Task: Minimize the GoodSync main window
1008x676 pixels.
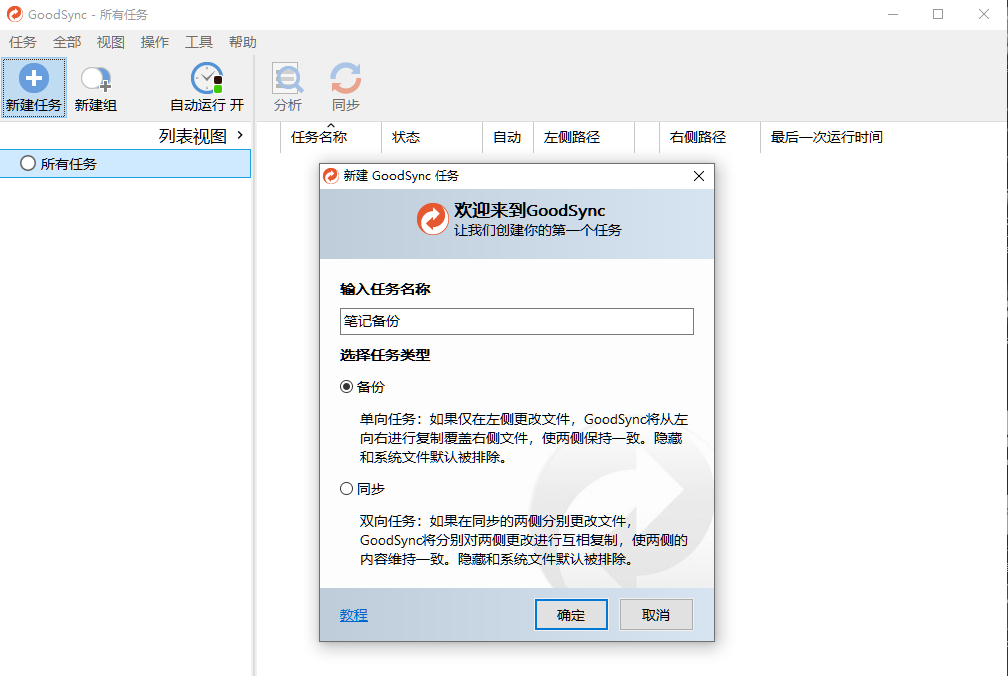Action: point(893,14)
